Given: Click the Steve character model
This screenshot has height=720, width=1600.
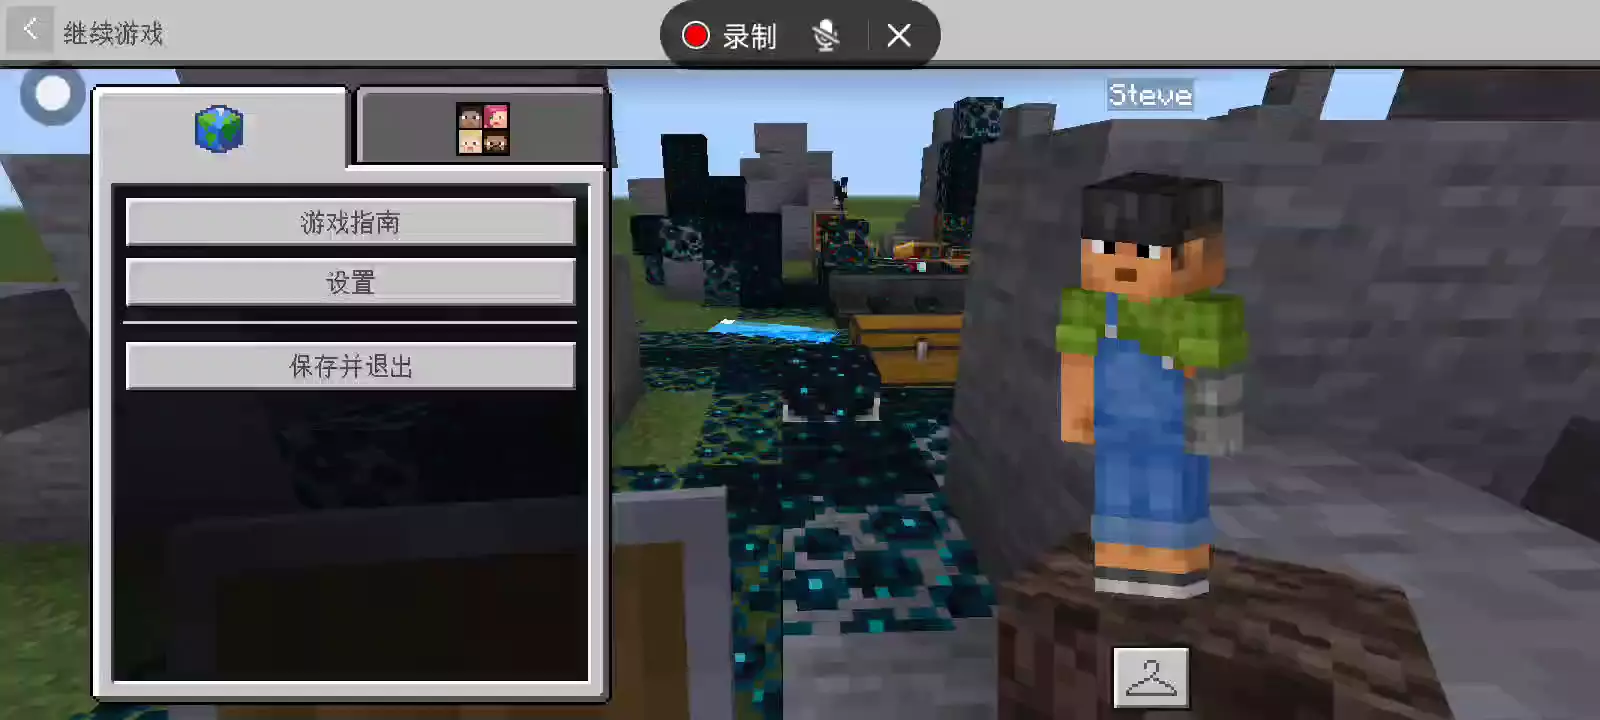Looking at the screenshot, I should (x=1152, y=385).
